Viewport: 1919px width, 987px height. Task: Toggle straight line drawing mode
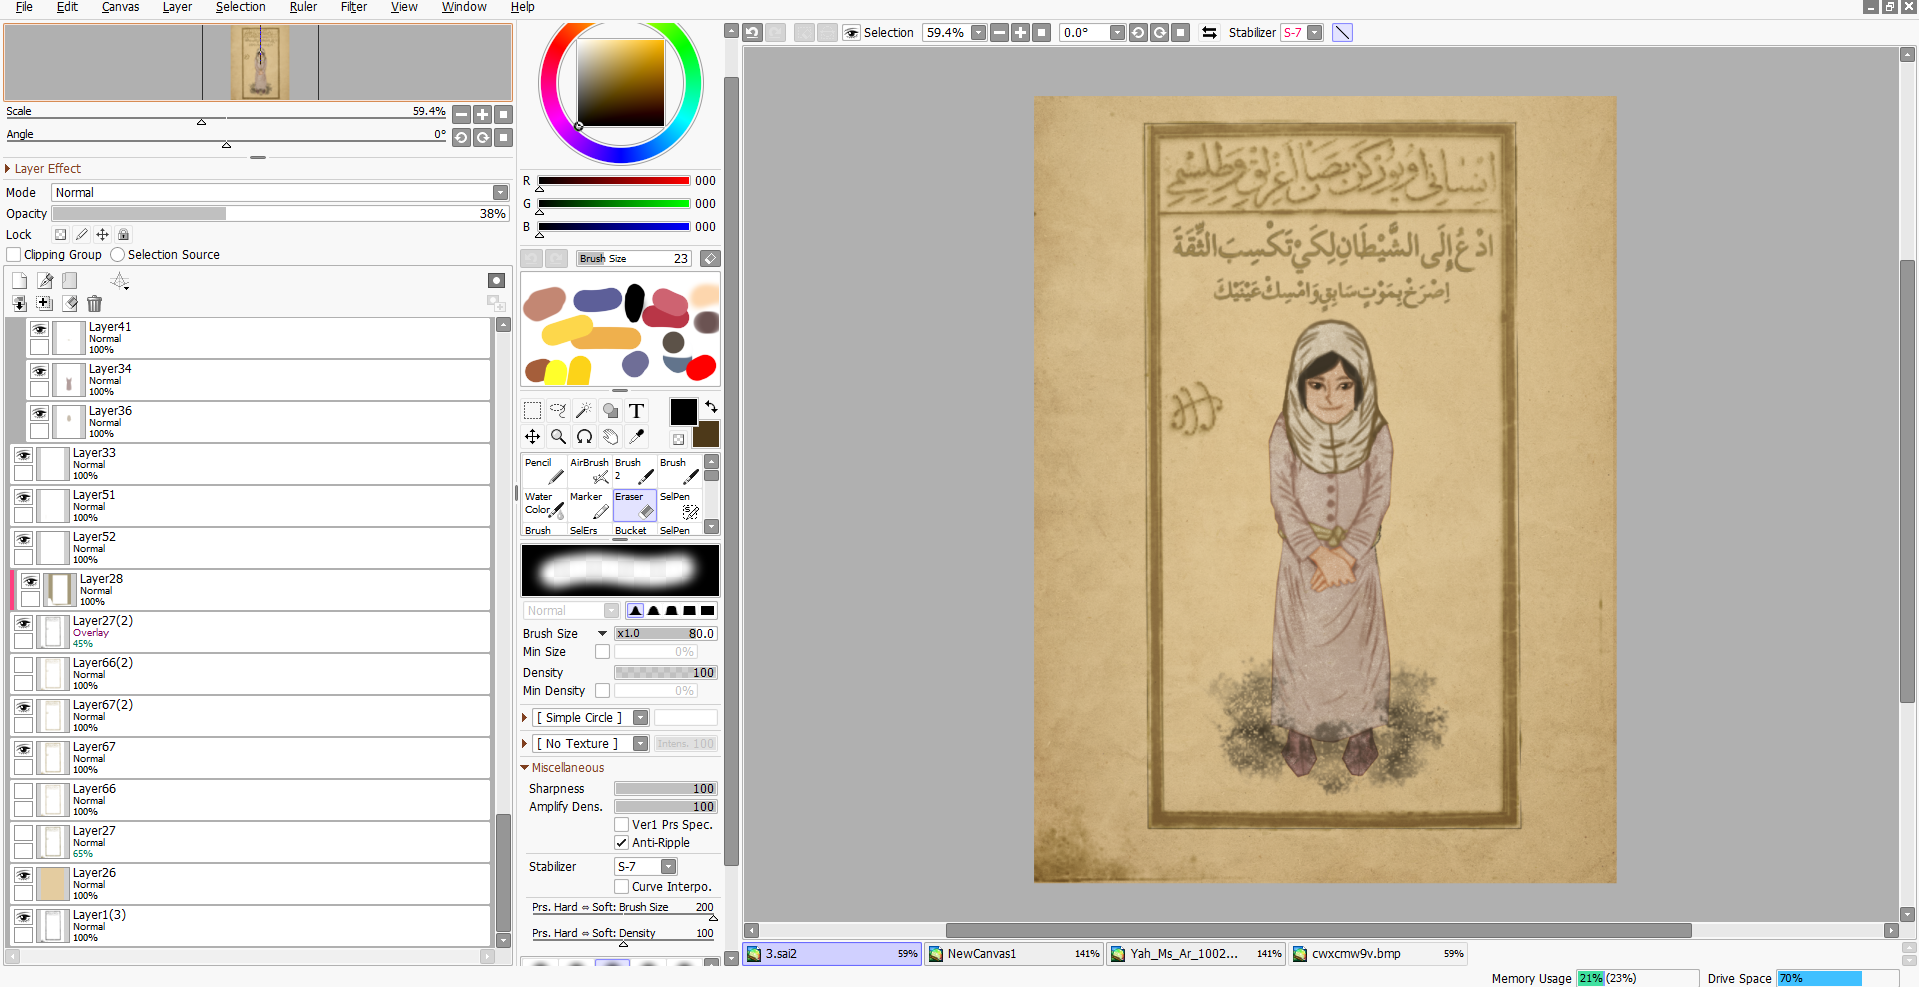1342,33
